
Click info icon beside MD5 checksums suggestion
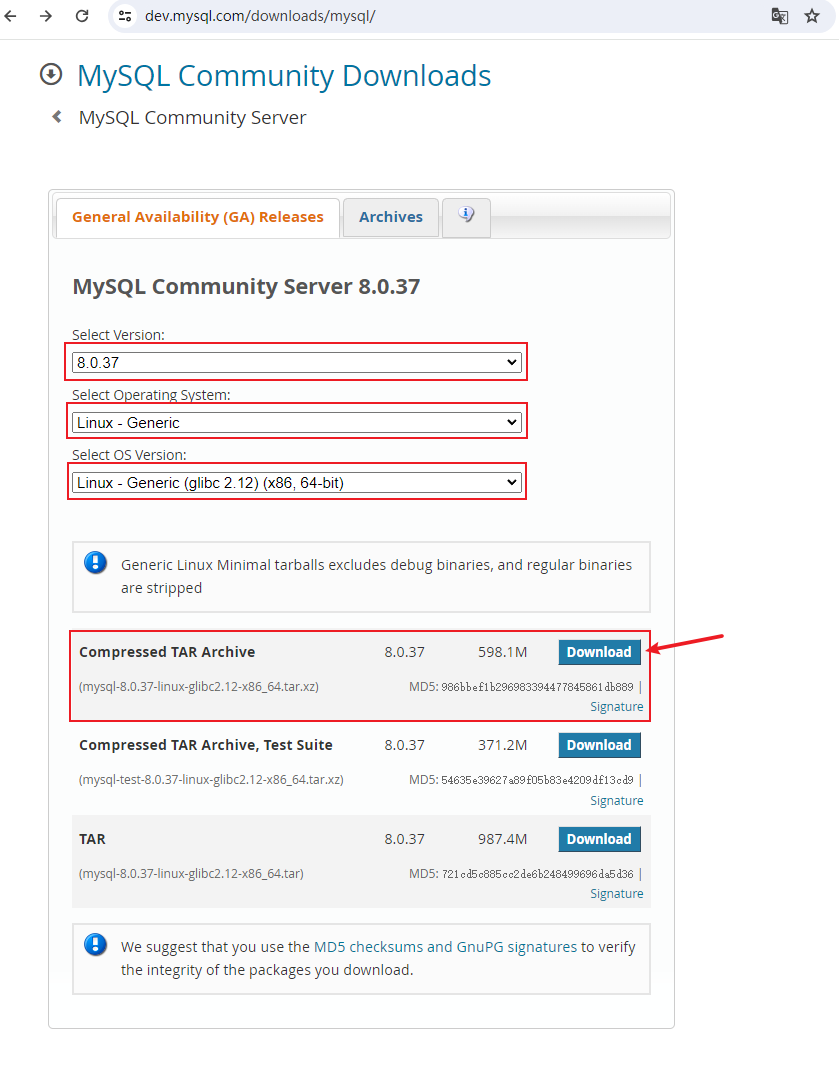coord(95,944)
